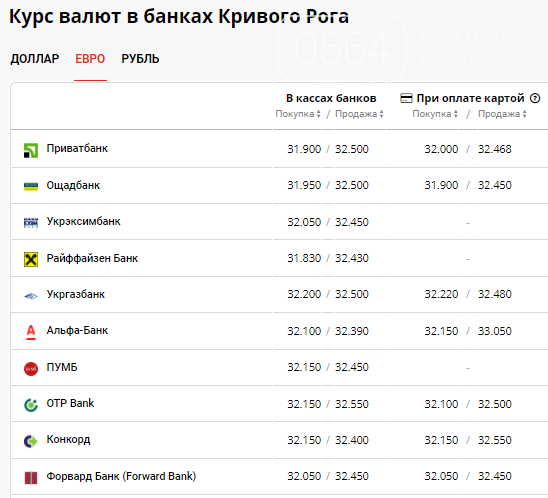Switch to the ДОЛЛАР tab

(35, 59)
